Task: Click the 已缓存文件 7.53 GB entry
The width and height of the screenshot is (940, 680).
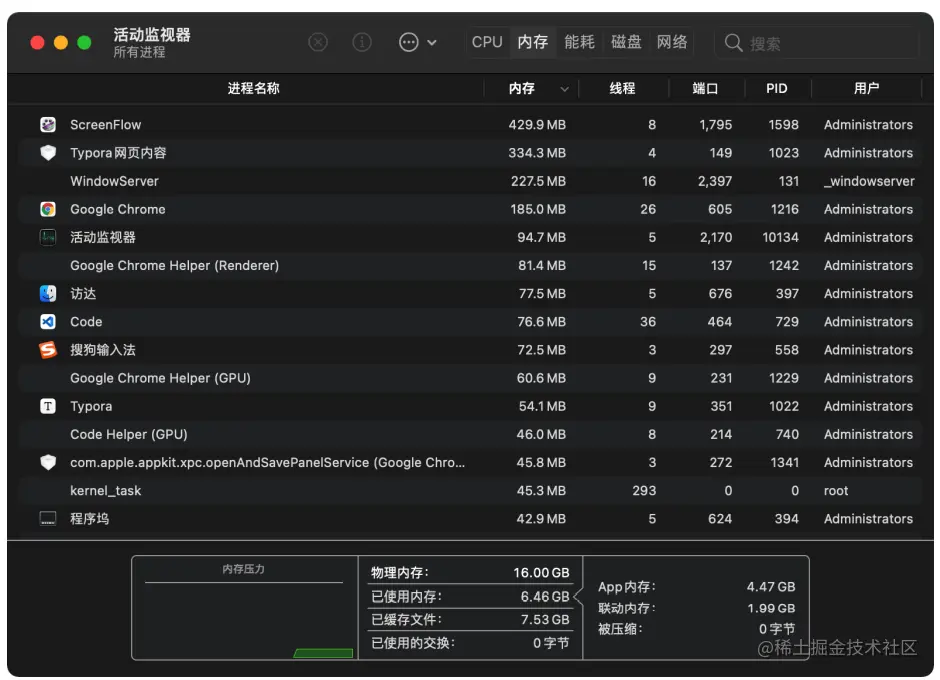Action: [470, 619]
